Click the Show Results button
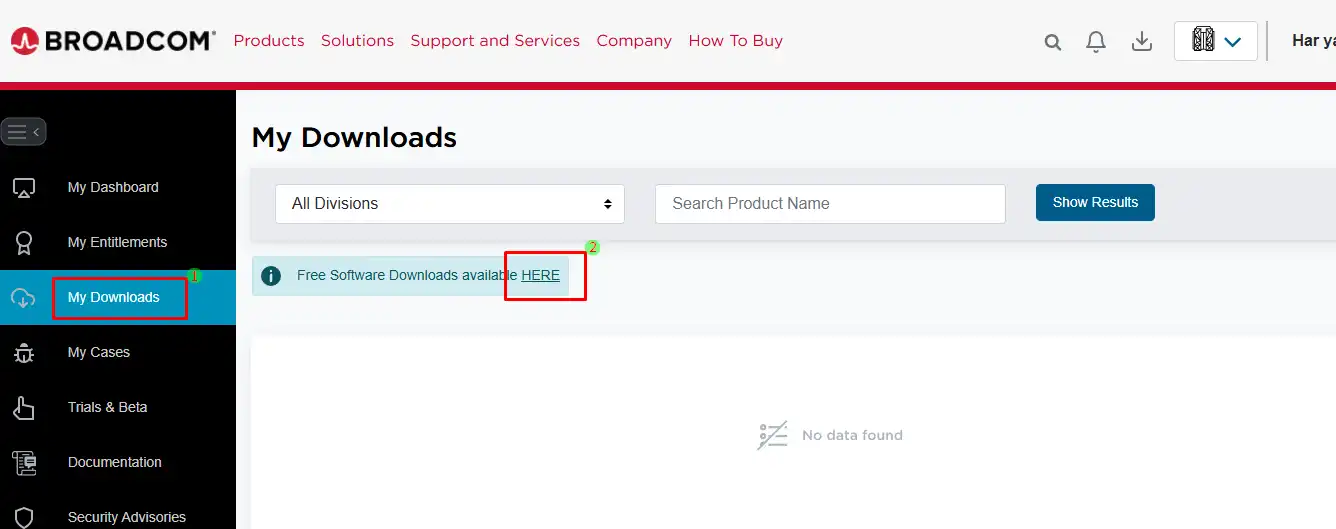Image resolution: width=1336 pixels, height=529 pixels. point(1095,202)
